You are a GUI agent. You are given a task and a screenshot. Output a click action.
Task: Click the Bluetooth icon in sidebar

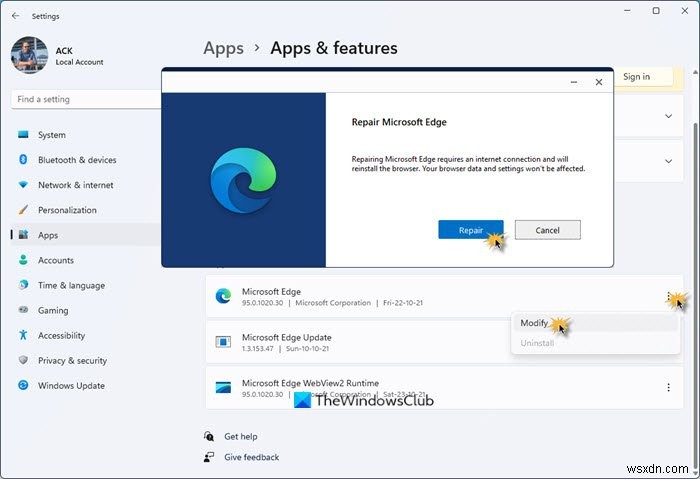coord(23,159)
